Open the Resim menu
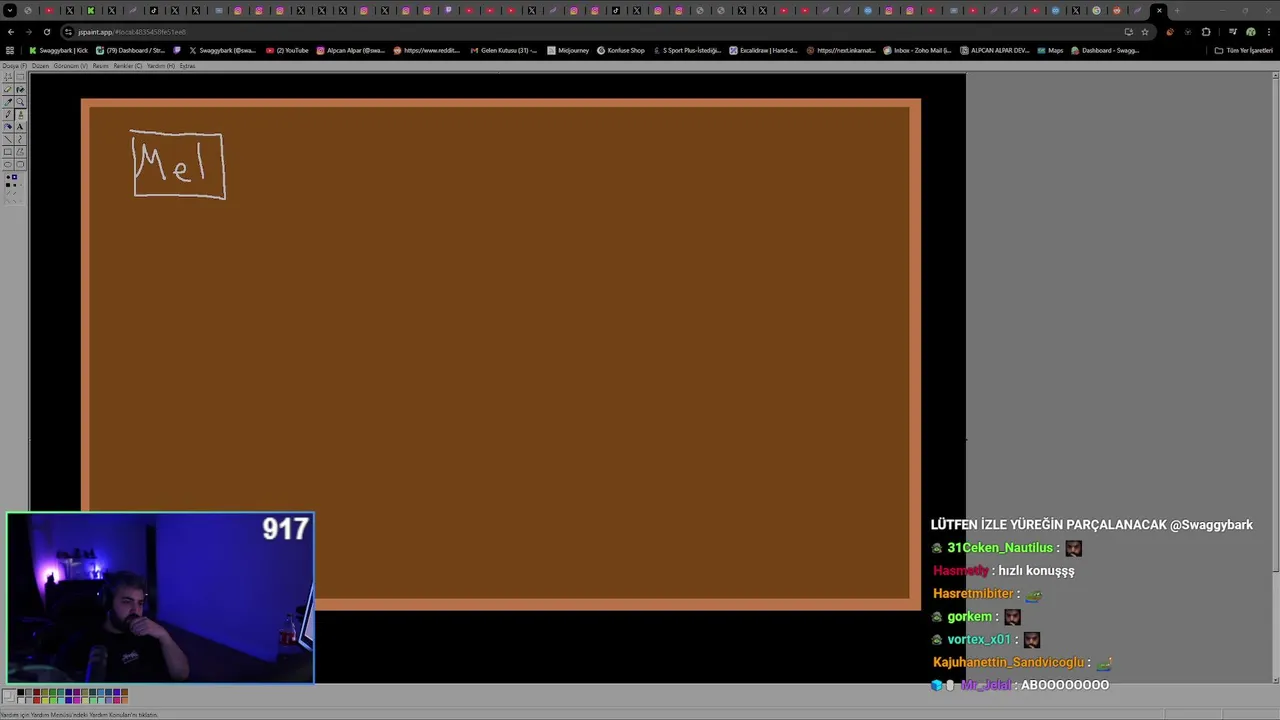The height and width of the screenshot is (720, 1280). [x=100, y=66]
